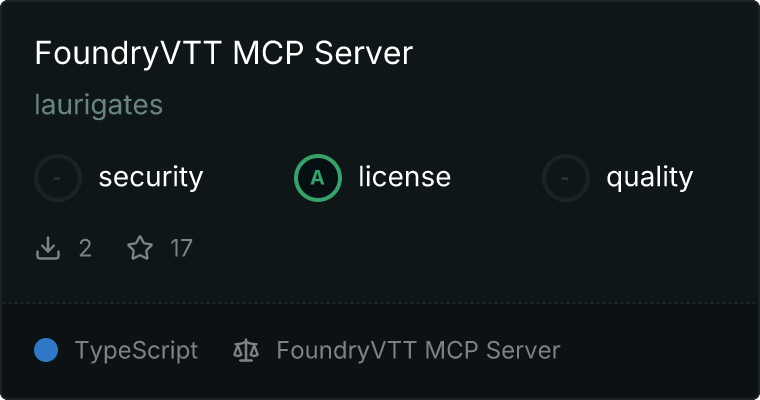760x400 pixels.
Task: Click the TypeScript language label
Action: click(x=136, y=351)
